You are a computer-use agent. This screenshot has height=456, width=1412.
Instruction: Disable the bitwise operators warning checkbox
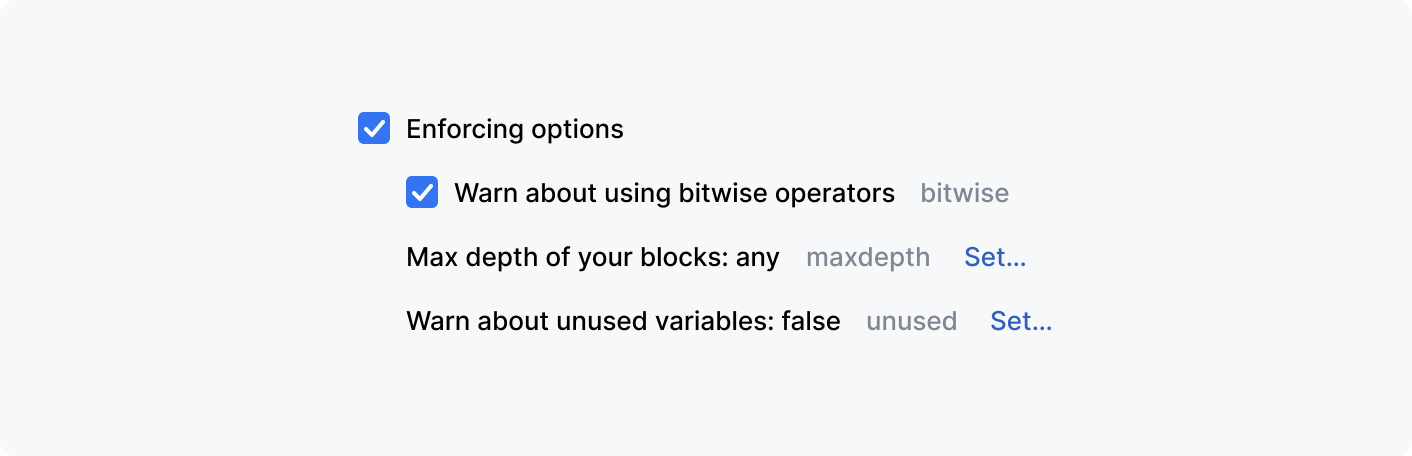422,193
